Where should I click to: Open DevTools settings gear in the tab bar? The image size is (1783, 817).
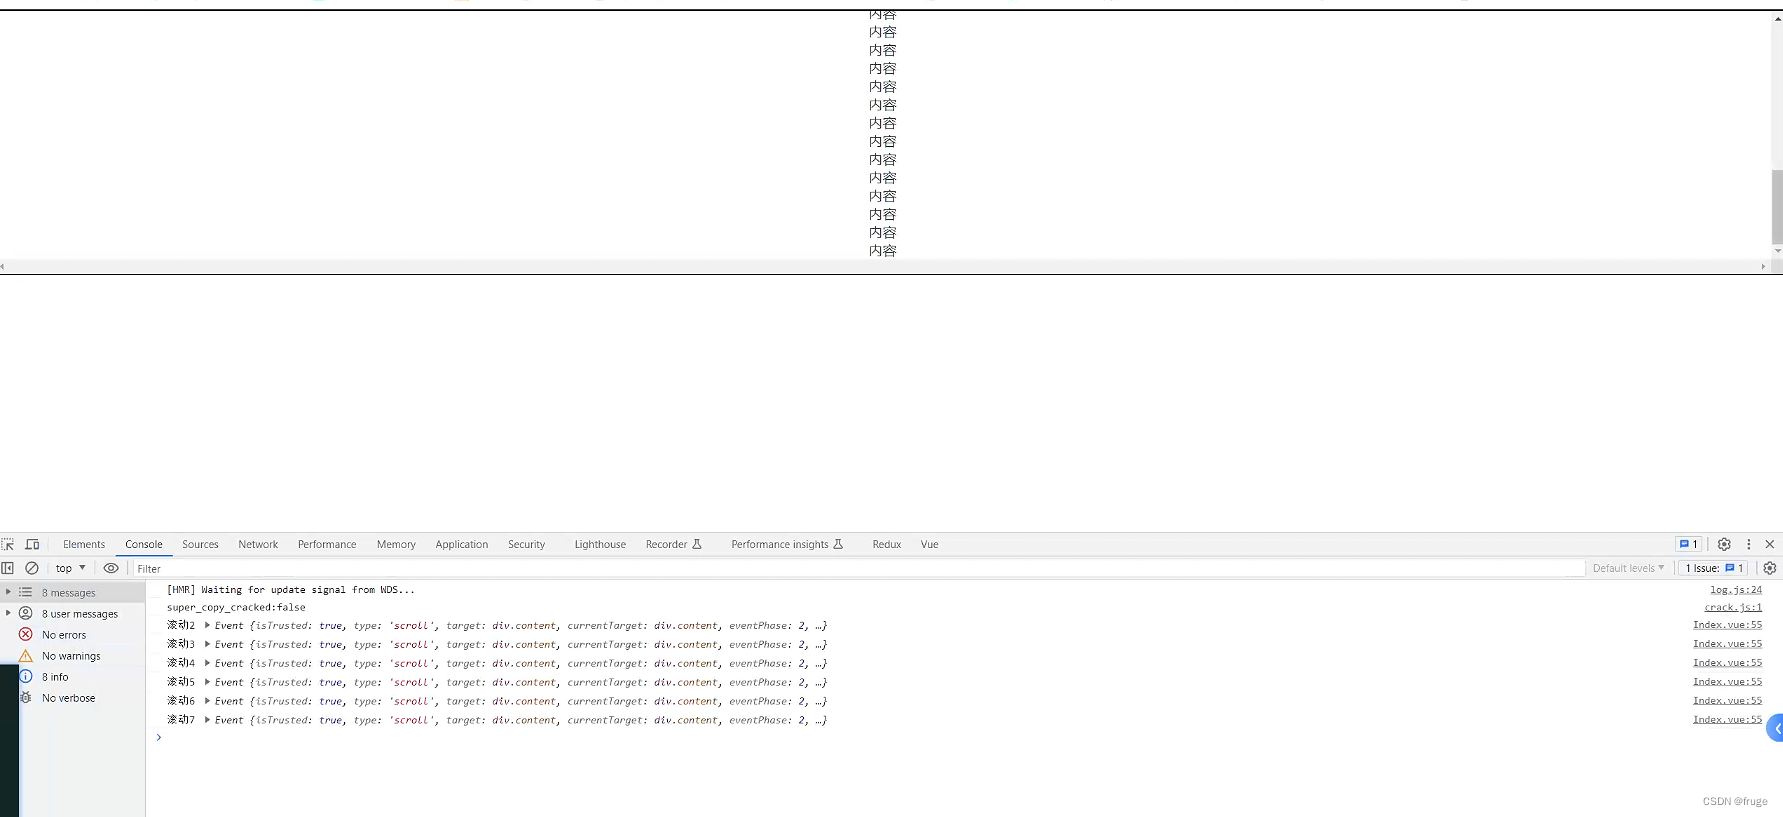[x=1724, y=544]
